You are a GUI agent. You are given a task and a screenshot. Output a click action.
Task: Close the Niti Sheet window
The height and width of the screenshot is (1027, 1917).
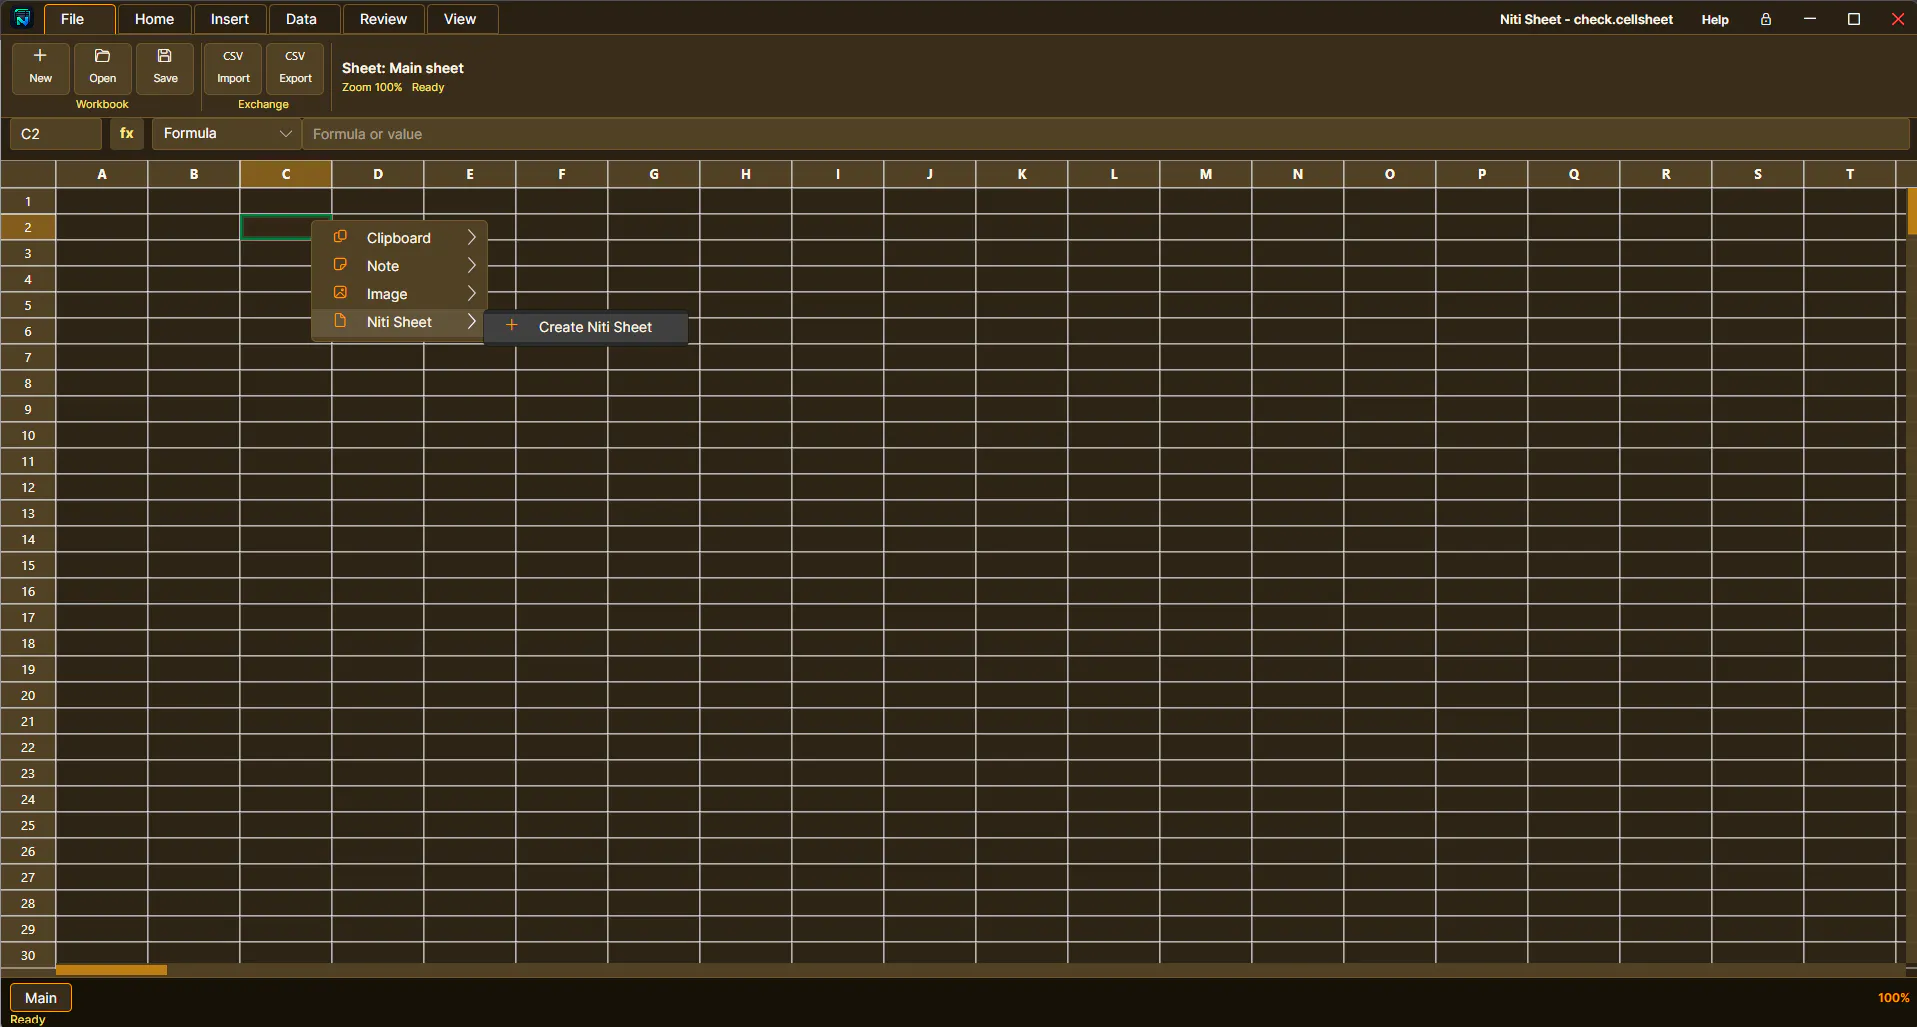(1898, 19)
